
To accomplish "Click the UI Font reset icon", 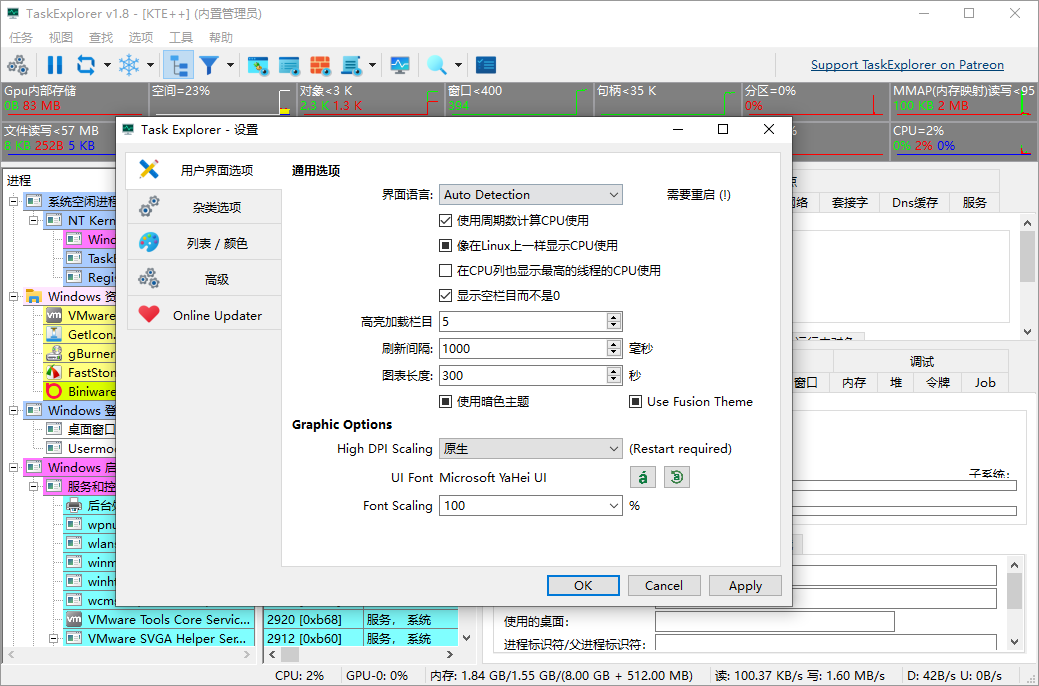I will 677,477.
